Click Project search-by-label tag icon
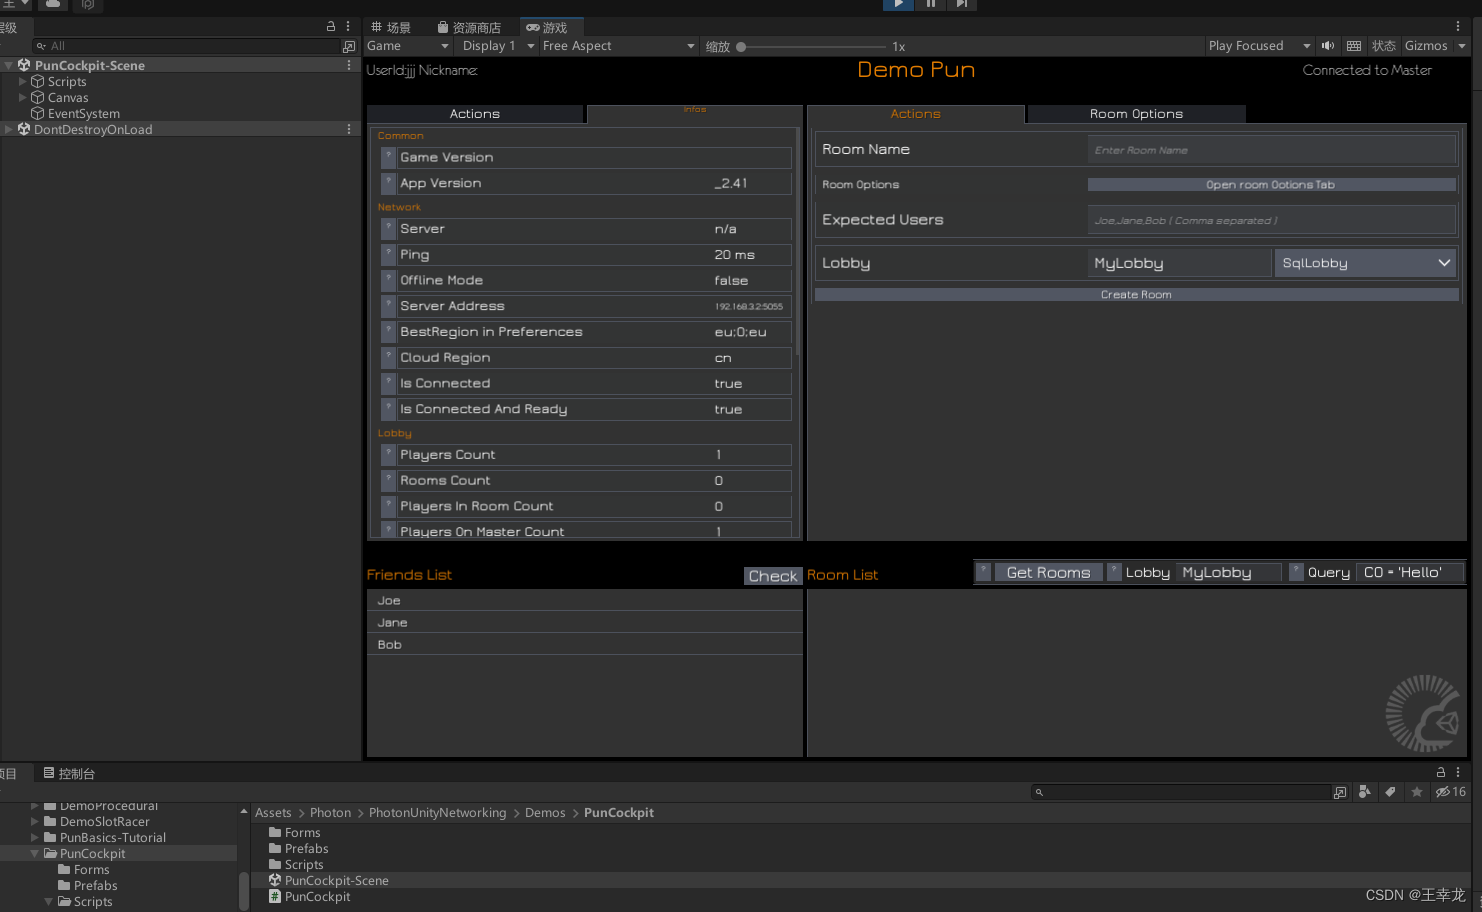Viewport: 1482px width, 912px height. pyautogui.click(x=1390, y=792)
